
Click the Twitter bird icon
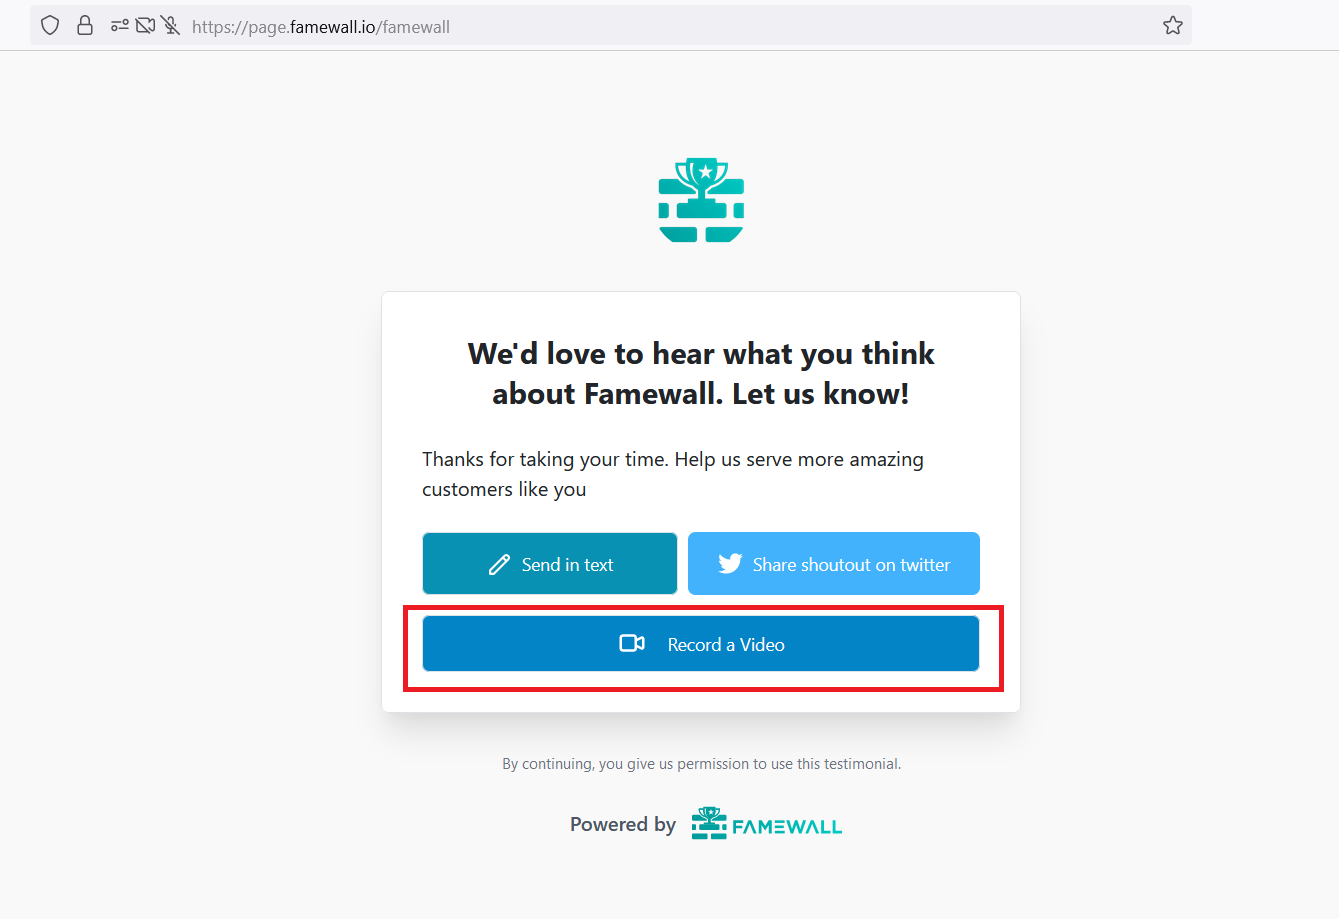click(x=730, y=564)
